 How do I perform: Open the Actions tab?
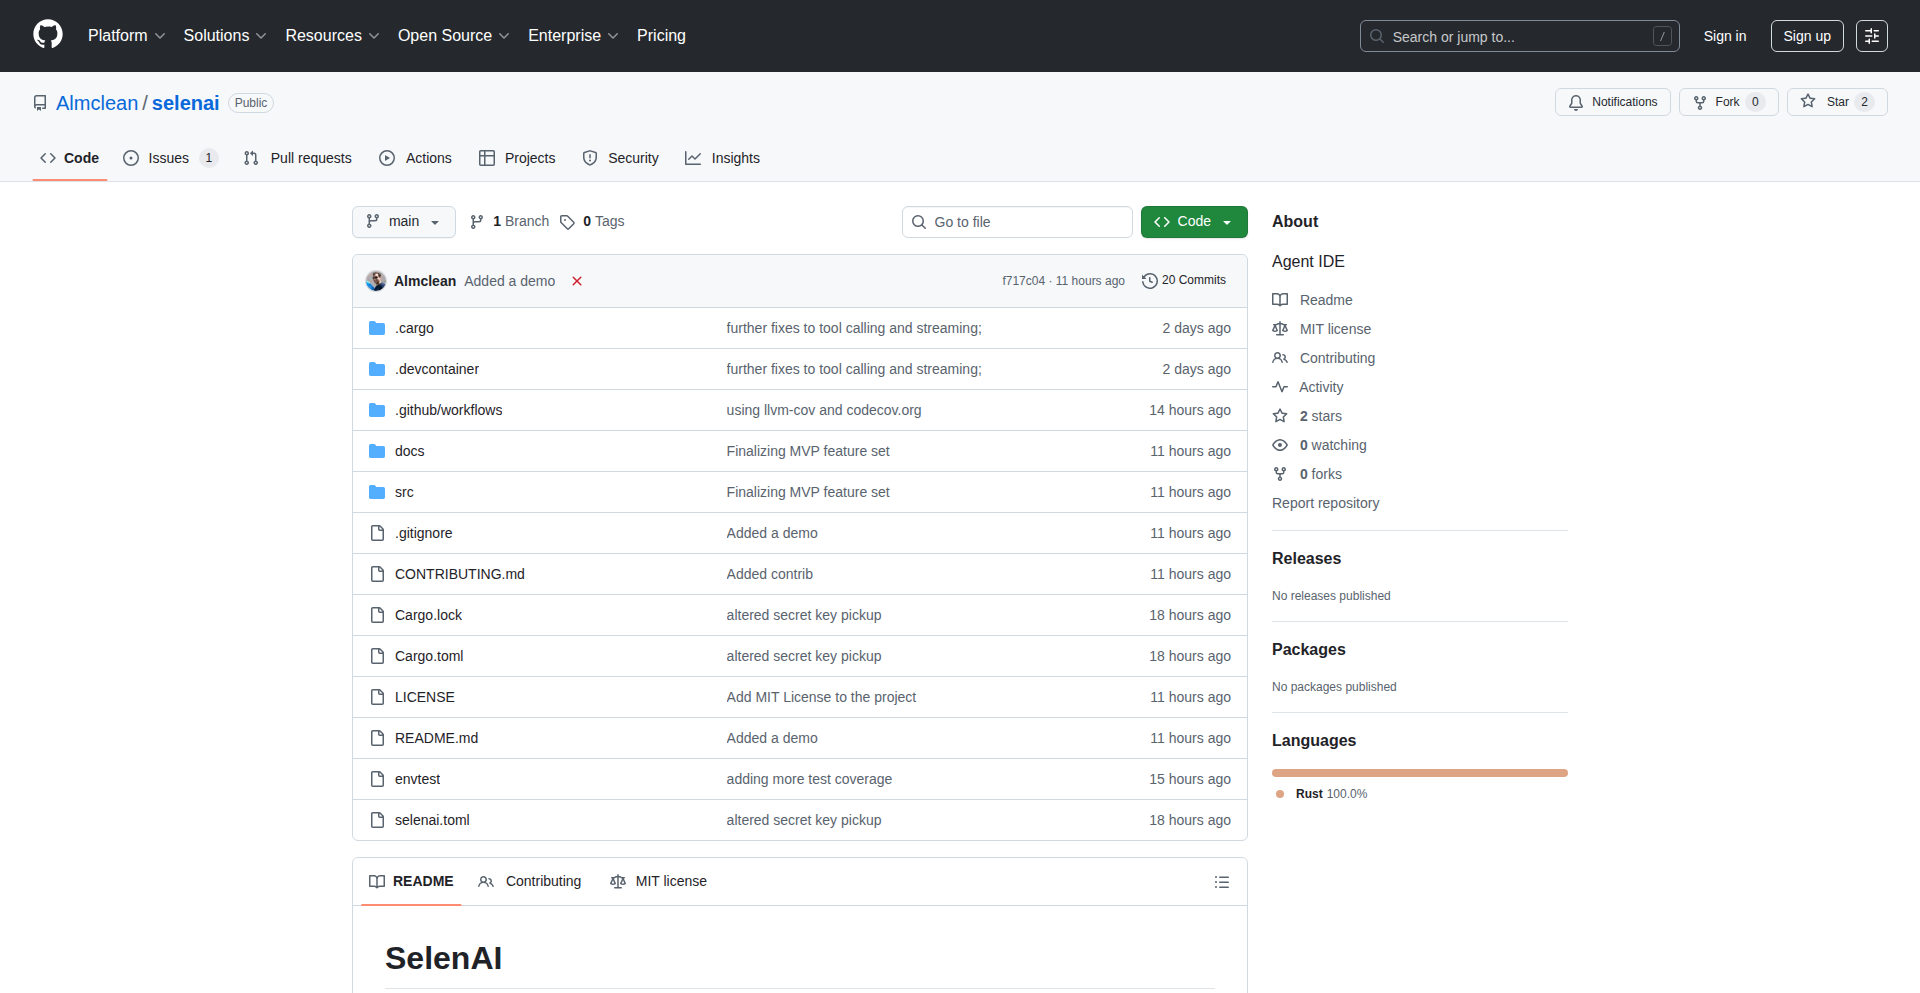click(x=416, y=158)
